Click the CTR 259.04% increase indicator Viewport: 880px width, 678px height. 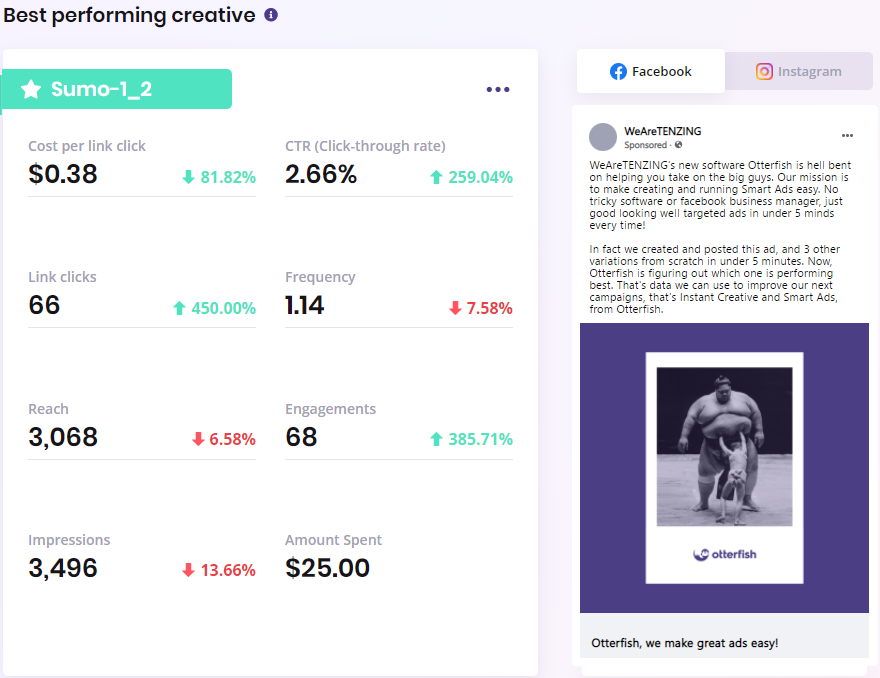coord(471,177)
